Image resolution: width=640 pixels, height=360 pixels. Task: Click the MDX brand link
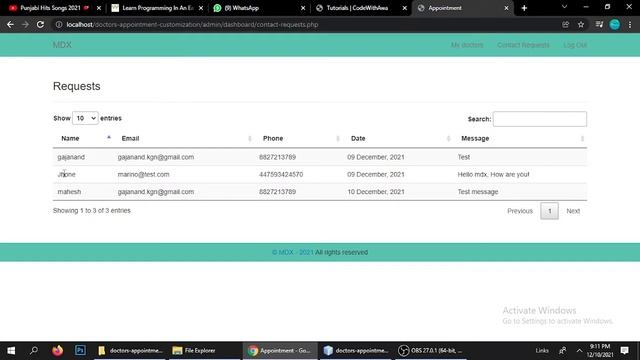(62, 45)
